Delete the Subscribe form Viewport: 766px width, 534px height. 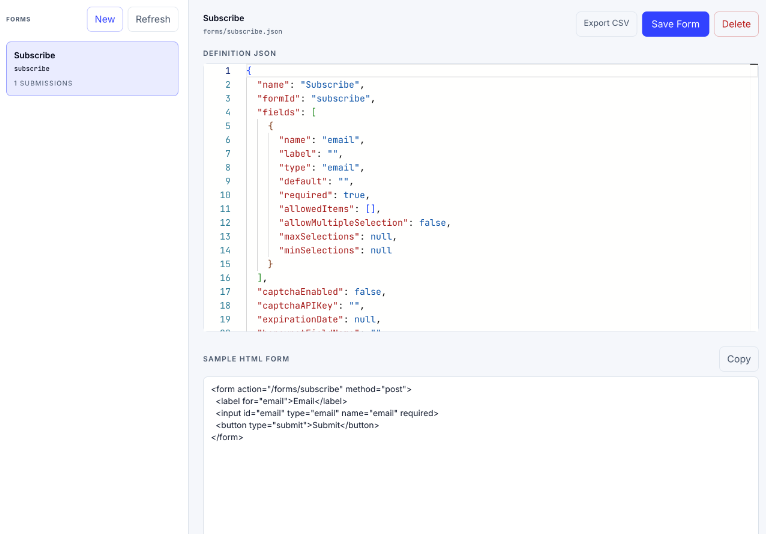pos(736,24)
